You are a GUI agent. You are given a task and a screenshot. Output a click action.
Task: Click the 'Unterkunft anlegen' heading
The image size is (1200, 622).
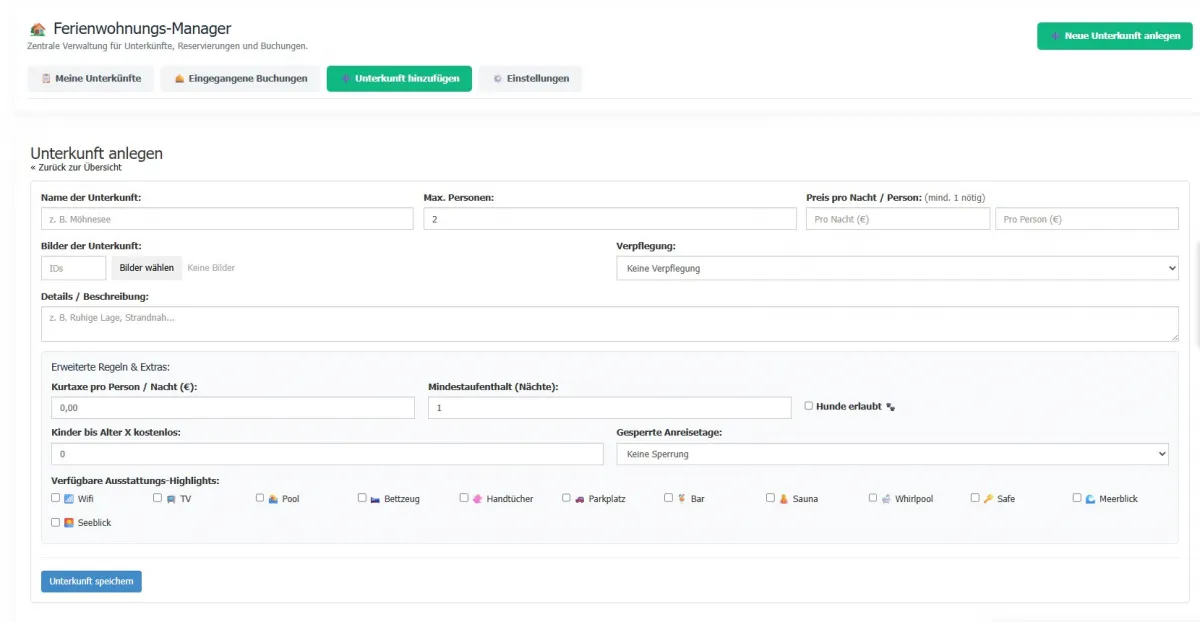click(x=96, y=153)
